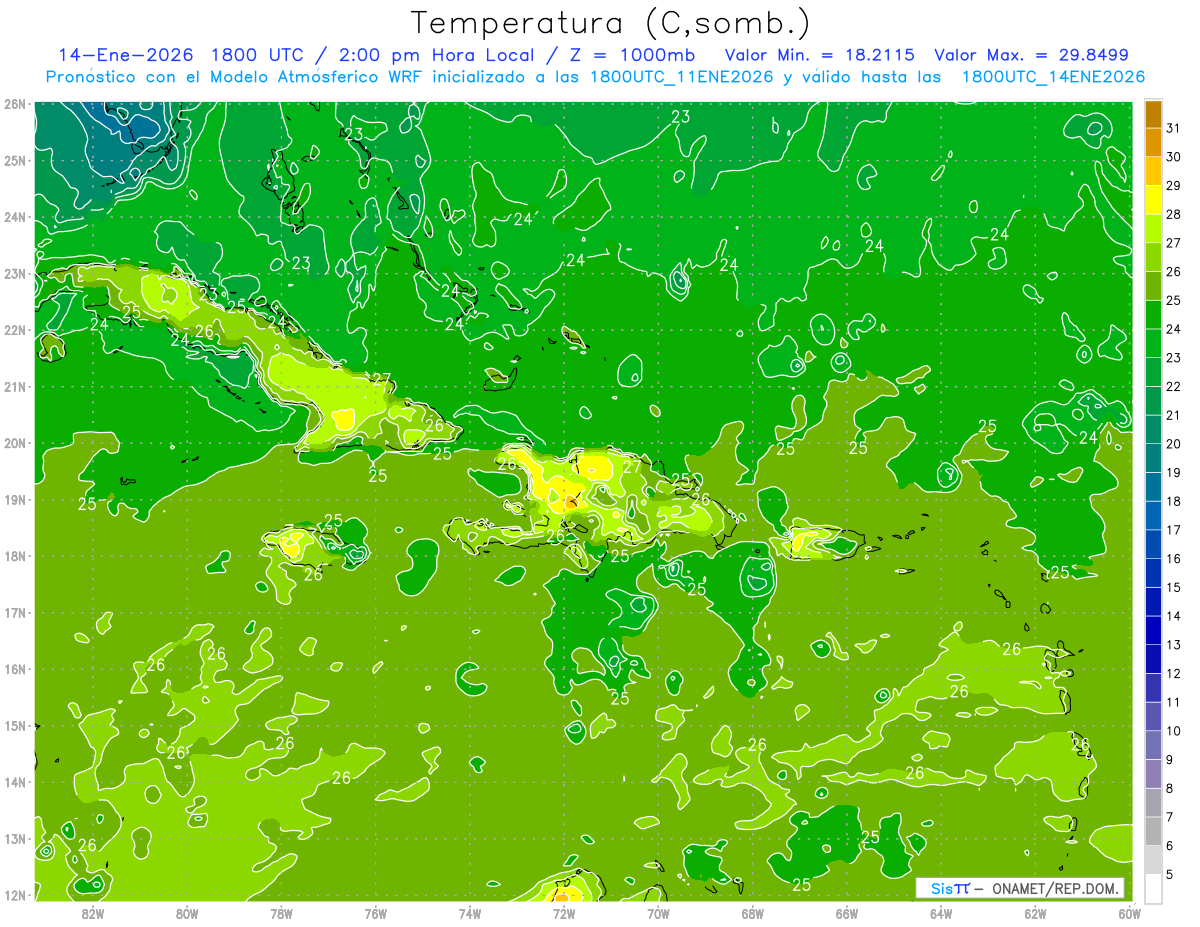Click the '12N' latitude axis label
The width and height of the screenshot is (1200, 927).
[x=14, y=895]
